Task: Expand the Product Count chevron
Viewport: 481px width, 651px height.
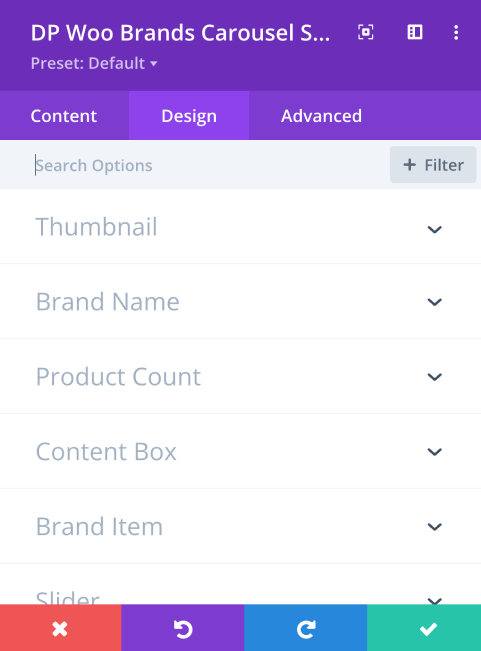Action: click(x=435, y=377)
